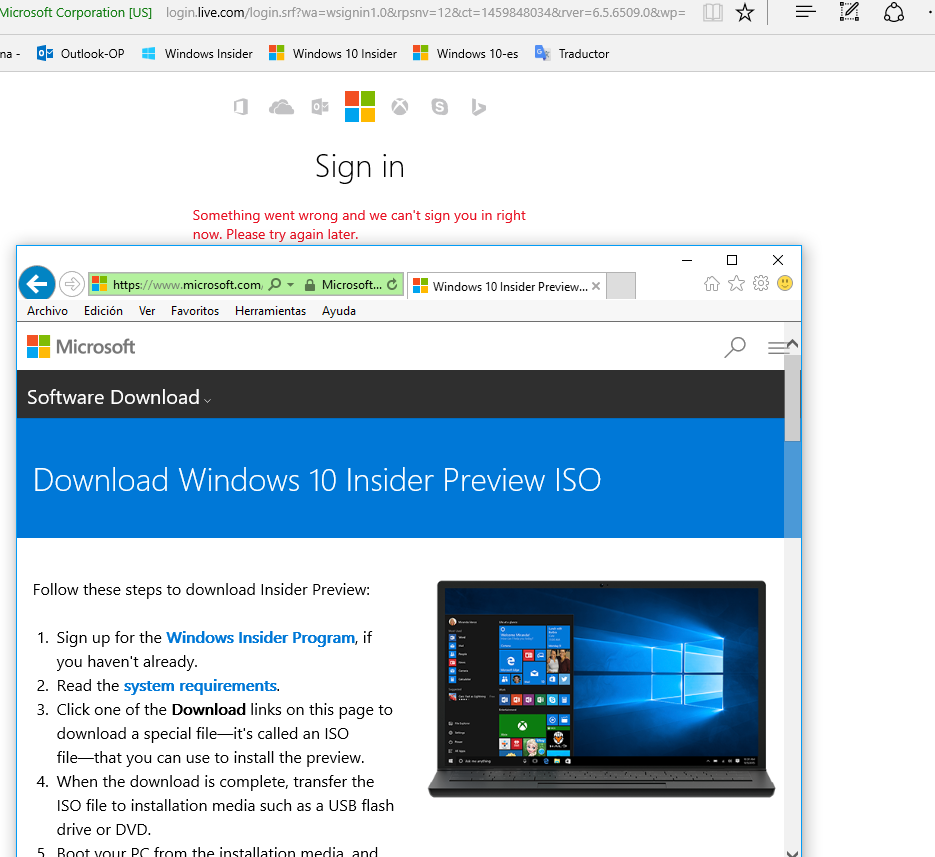Screen dimensions: 935x857
Task: Open search on the Microsoft download page
Action: pyautogui.click(x=735, y=347)
